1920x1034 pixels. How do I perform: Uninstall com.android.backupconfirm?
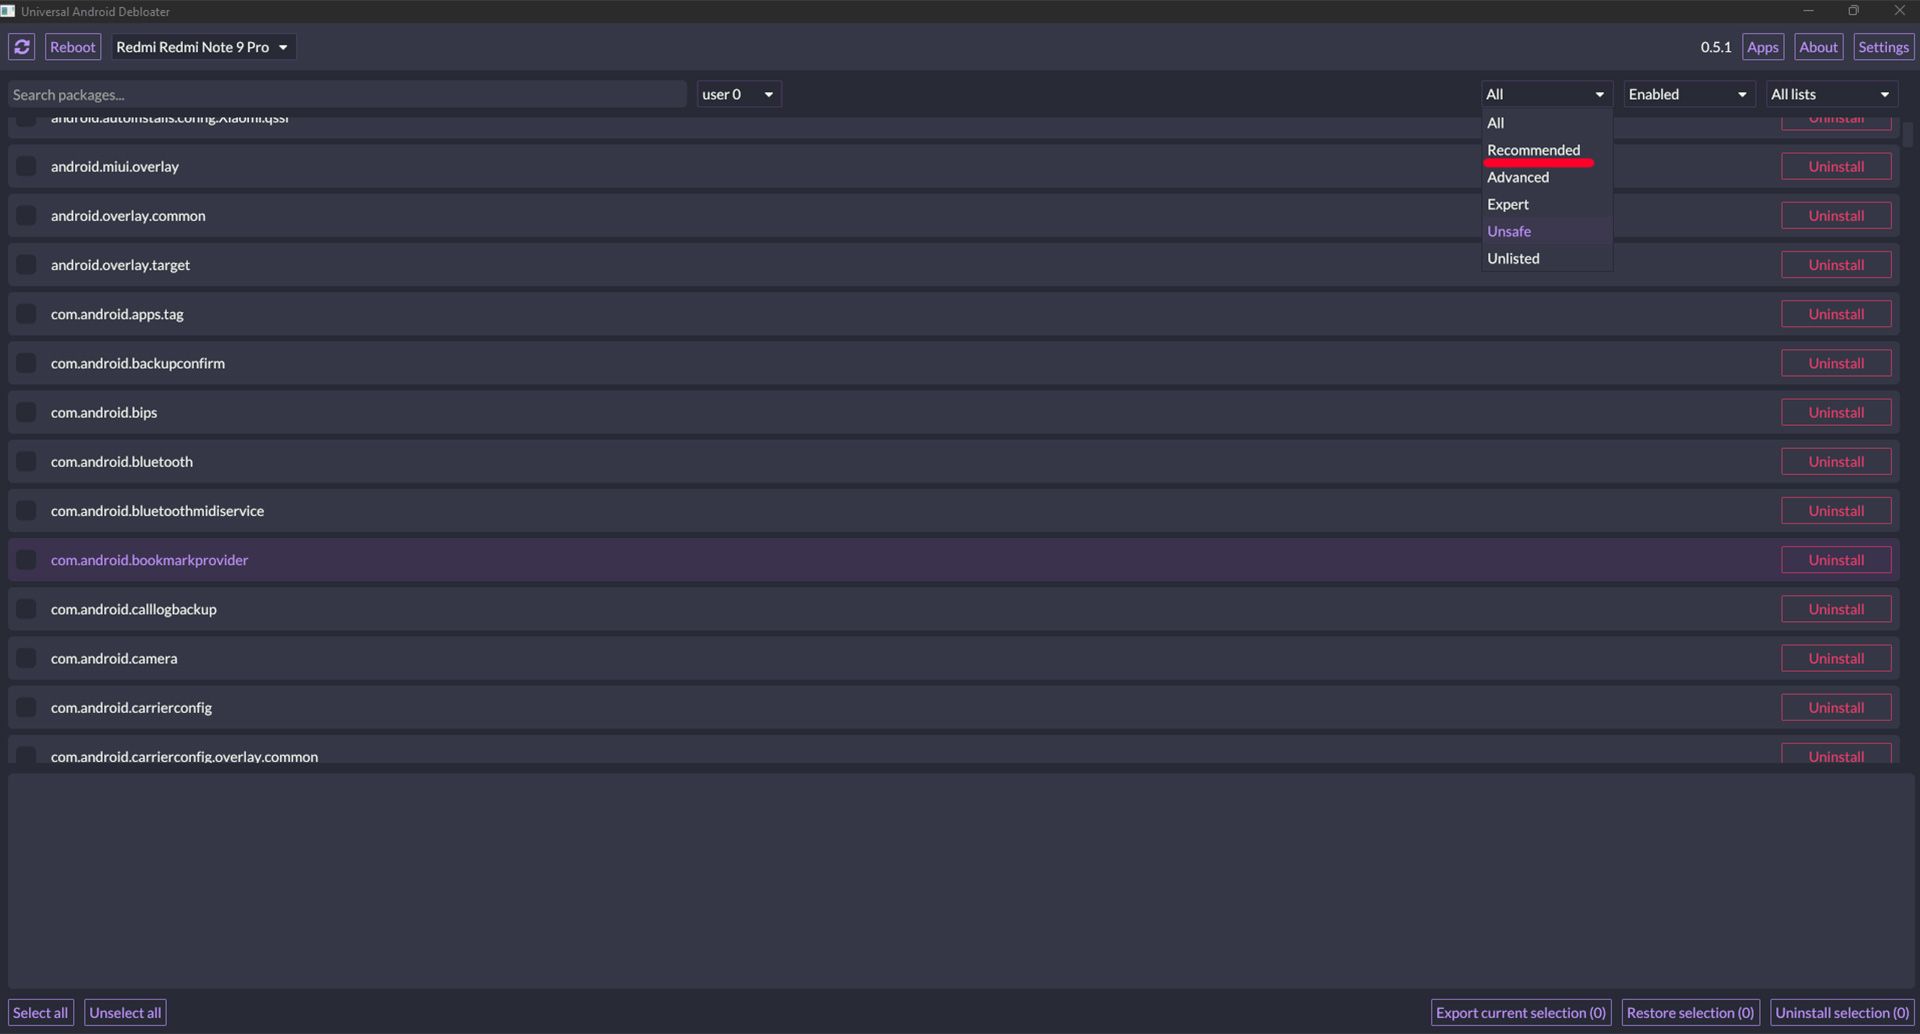pos(1836,363)
